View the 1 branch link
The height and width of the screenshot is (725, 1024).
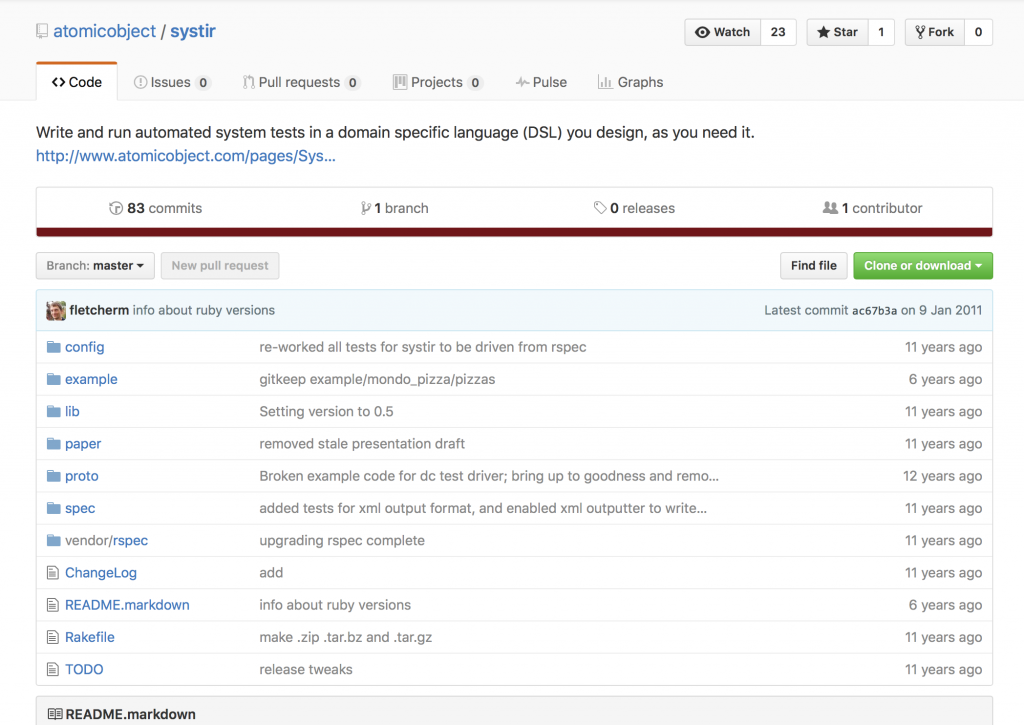point(394,208)
